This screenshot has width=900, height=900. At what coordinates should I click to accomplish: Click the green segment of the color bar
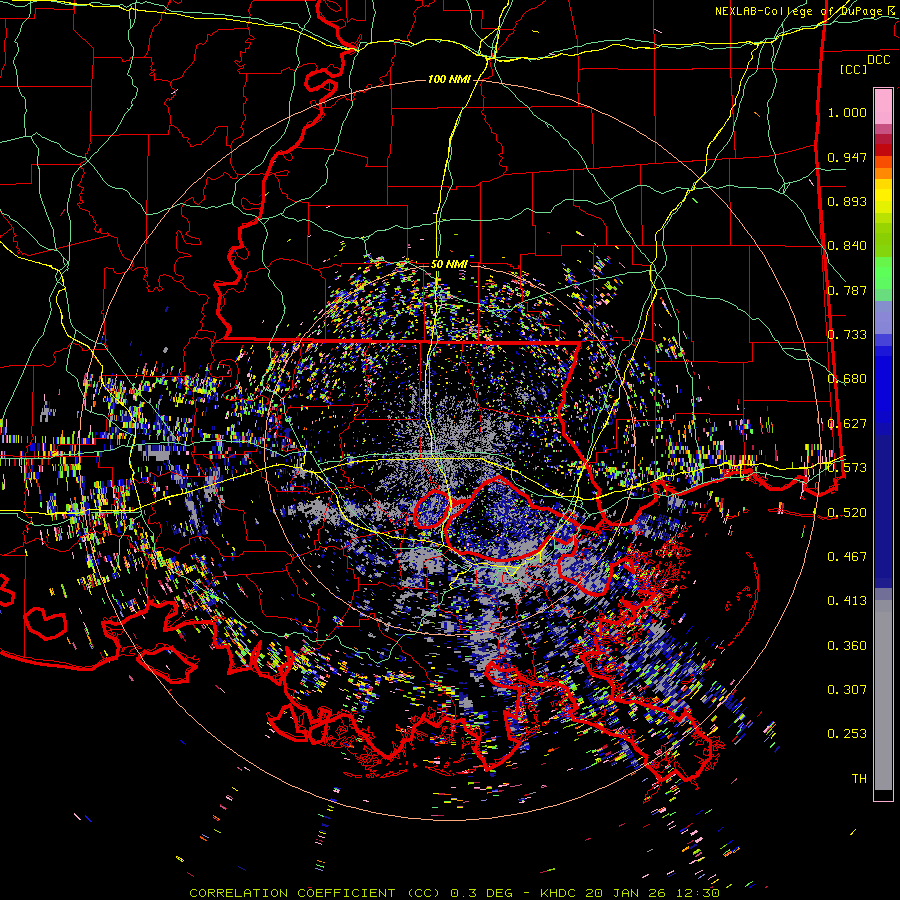pos(883,273)
